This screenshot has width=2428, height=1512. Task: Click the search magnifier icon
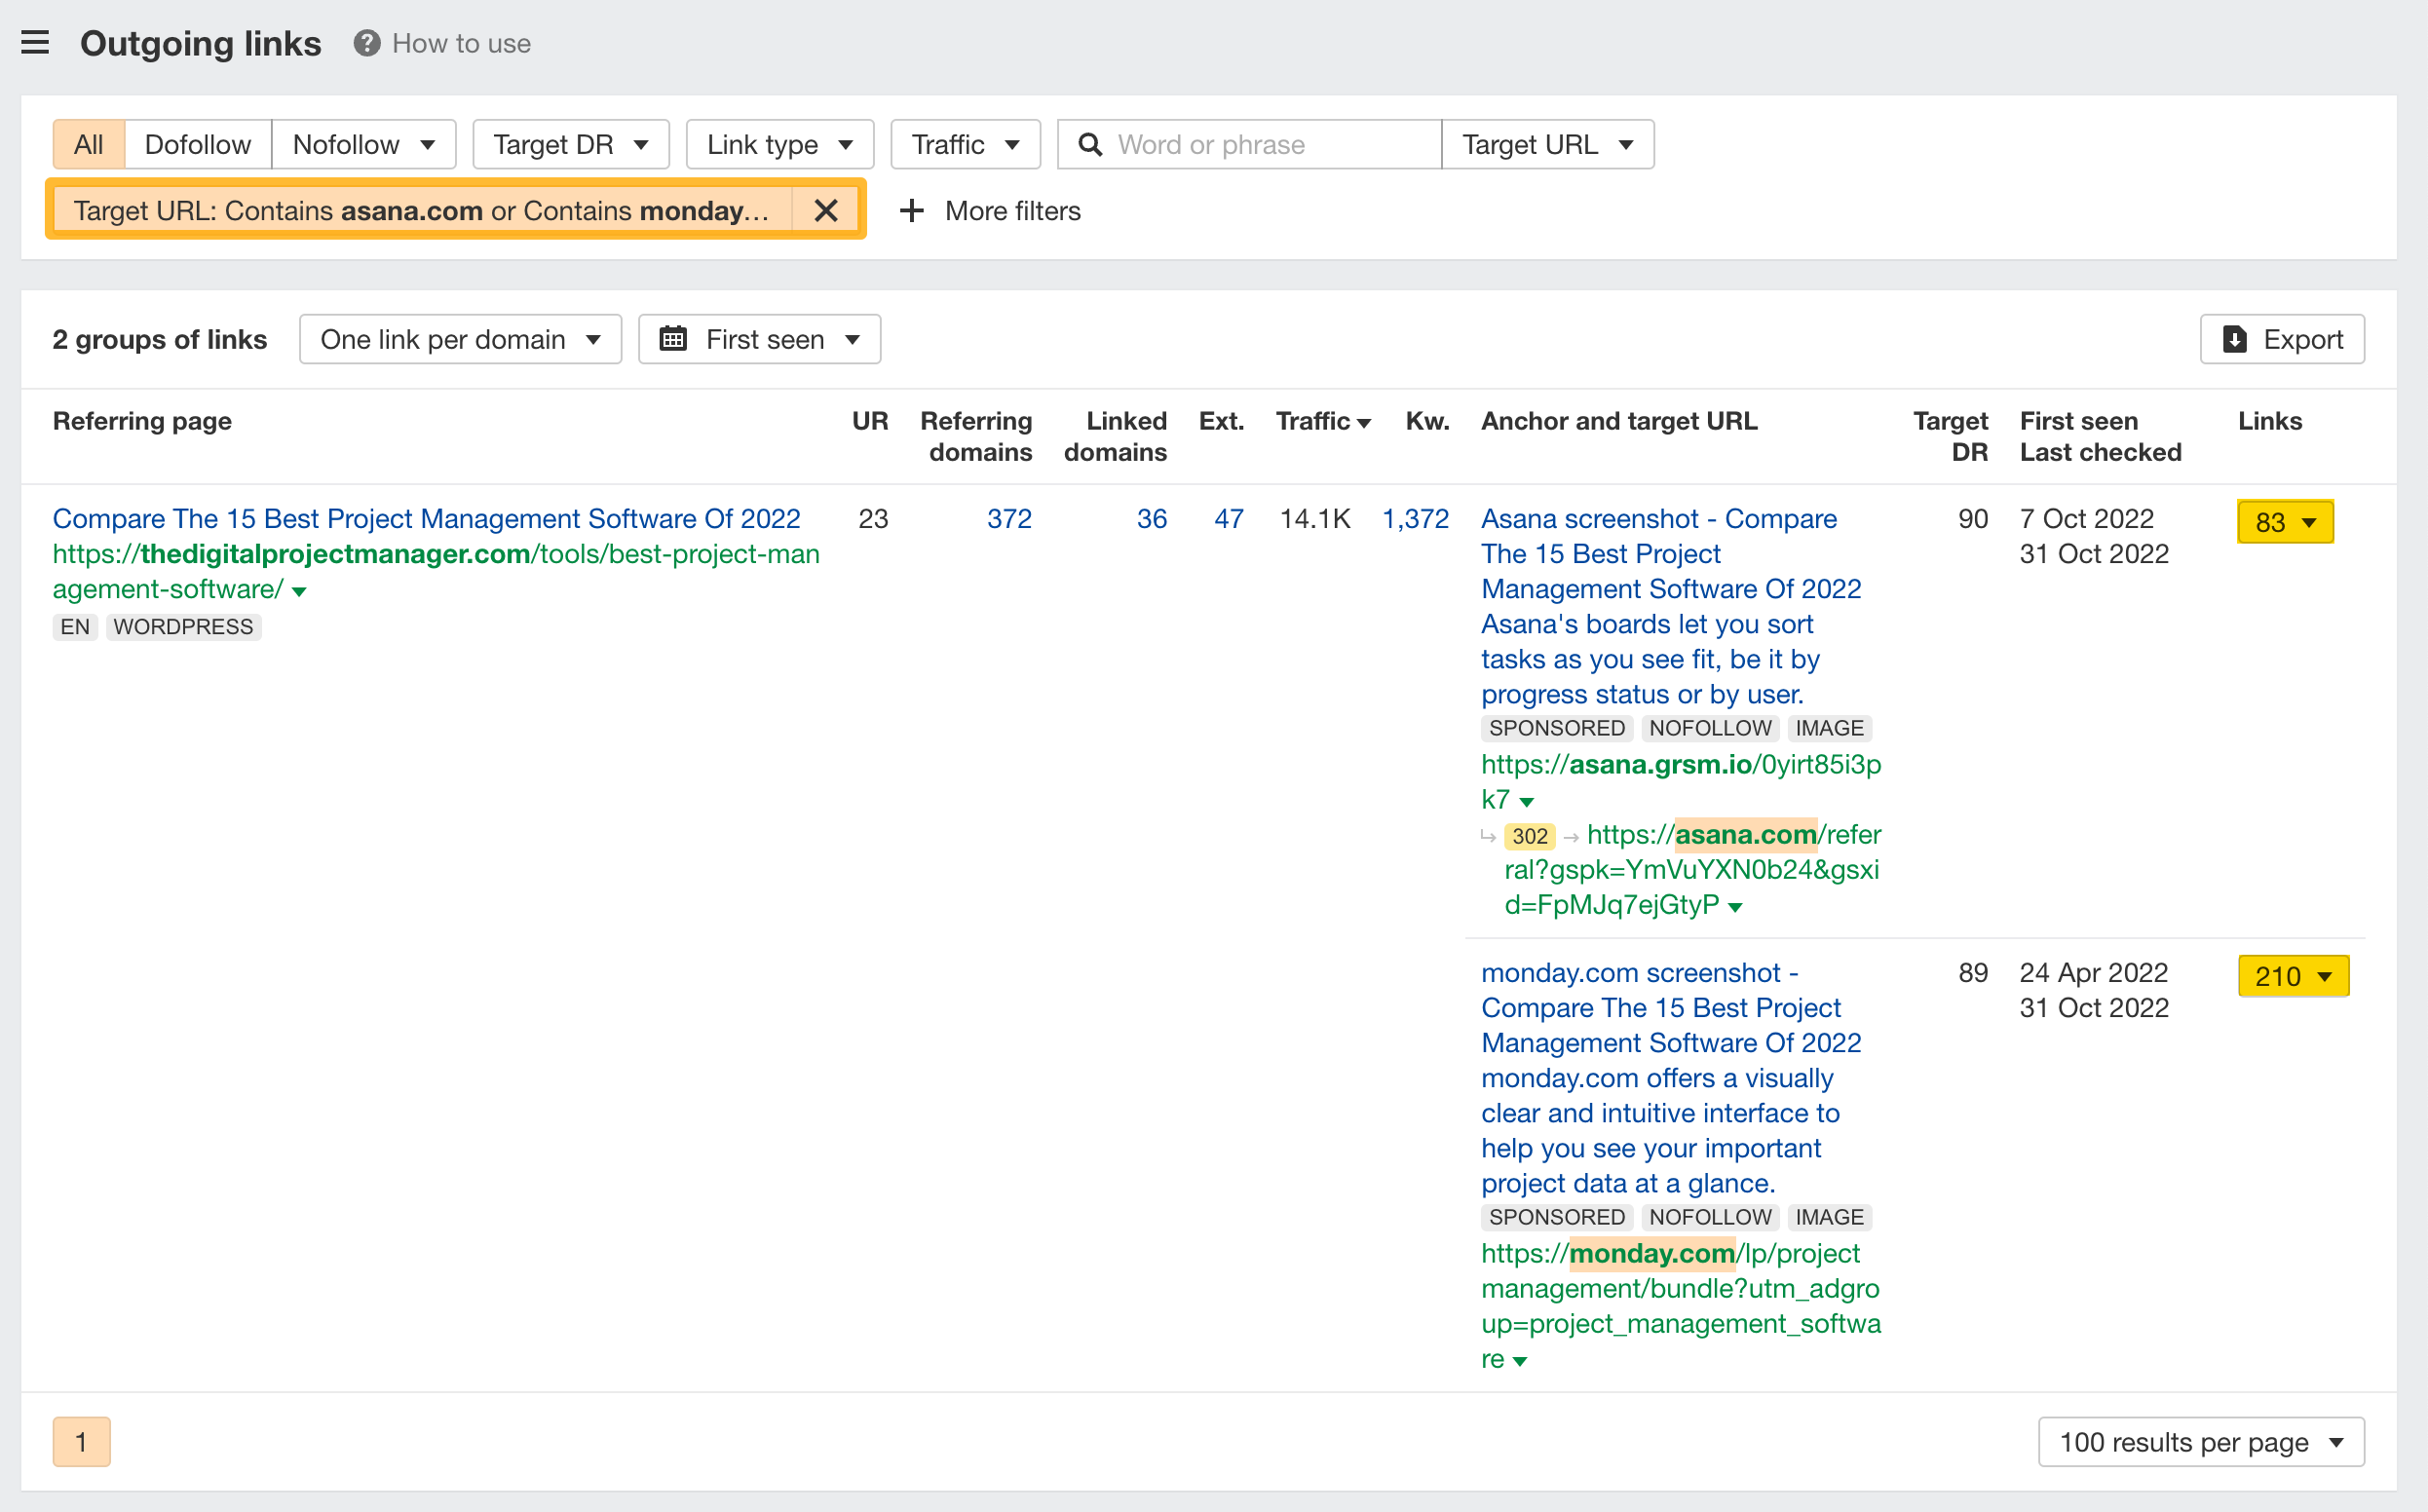click(x=1090, y=145)
